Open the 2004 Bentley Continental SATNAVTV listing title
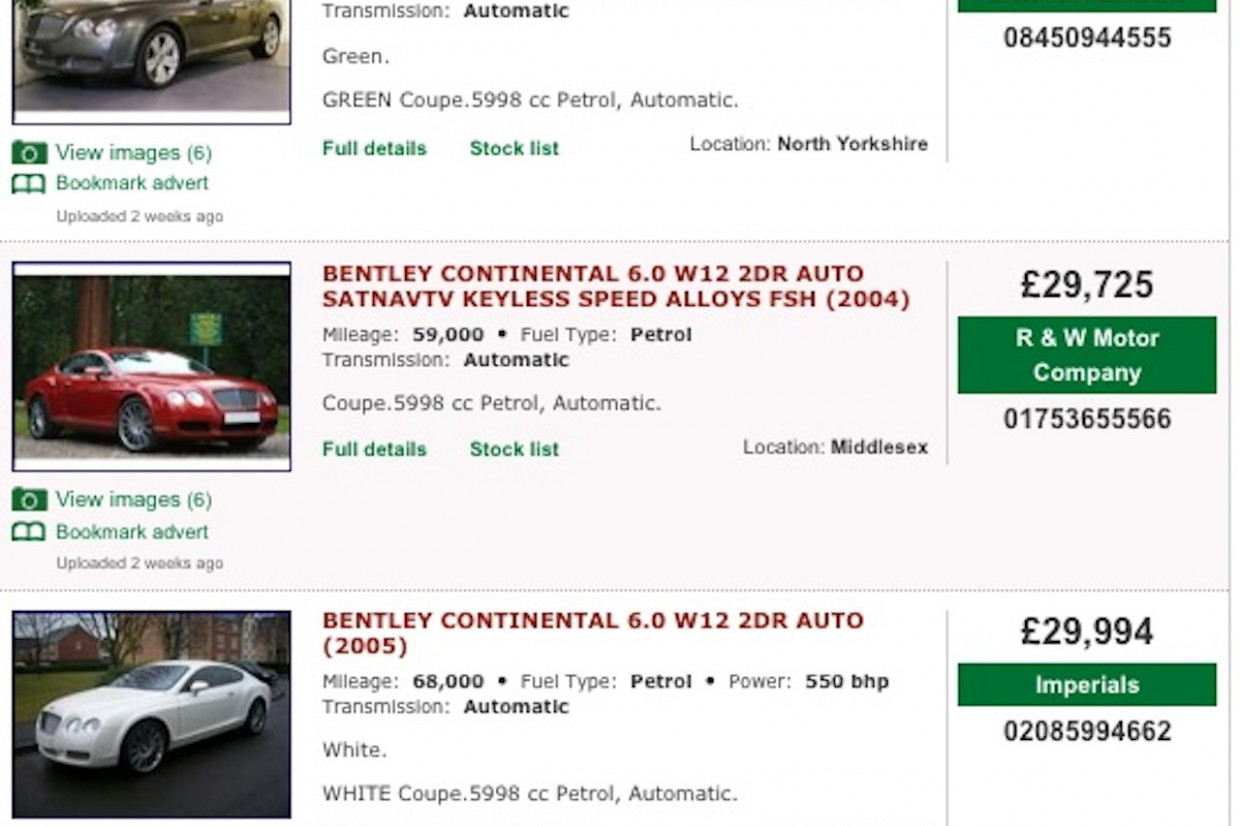This screenshot has width=1240, height=826. click(x=616, y=287)
